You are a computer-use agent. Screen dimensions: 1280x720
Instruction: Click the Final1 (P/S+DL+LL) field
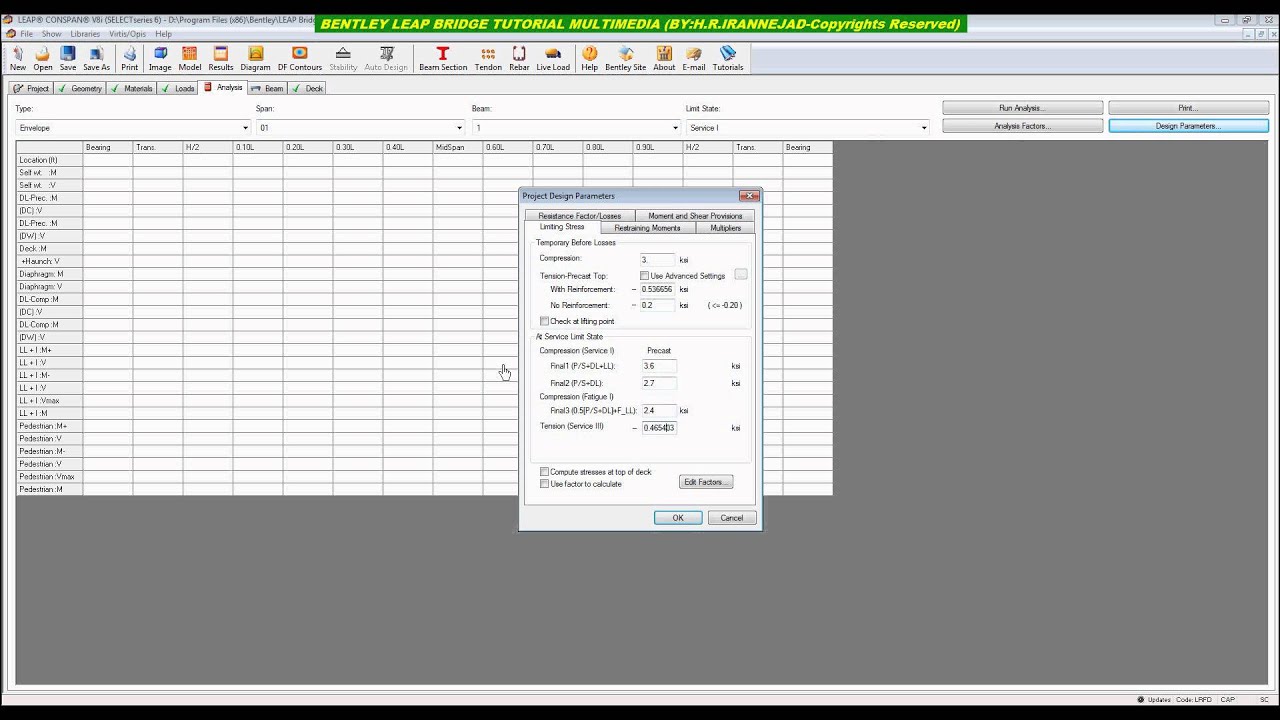click(x=659, y=366)
